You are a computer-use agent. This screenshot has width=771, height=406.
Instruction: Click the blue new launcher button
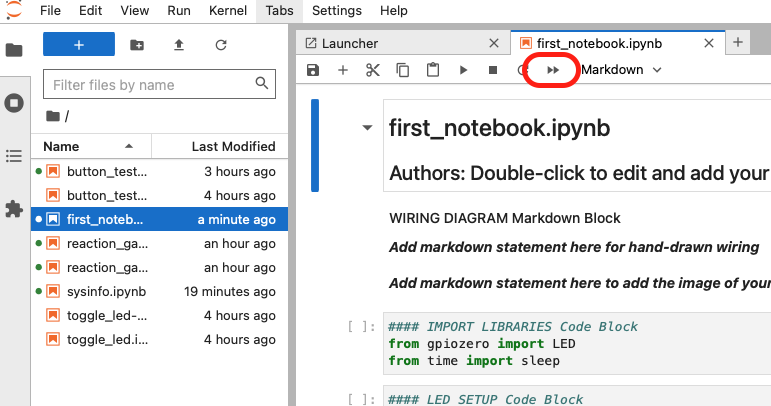pyautogui.click(x=79, y=45)
